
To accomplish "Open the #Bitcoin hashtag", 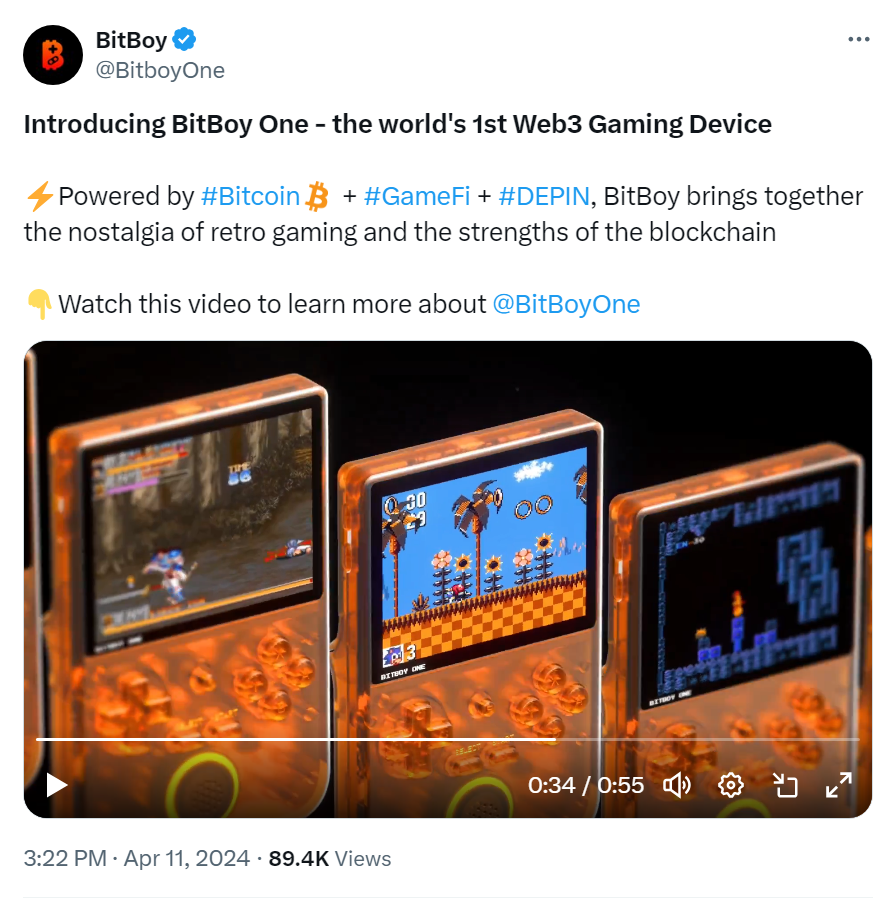I will pos(251,196).
